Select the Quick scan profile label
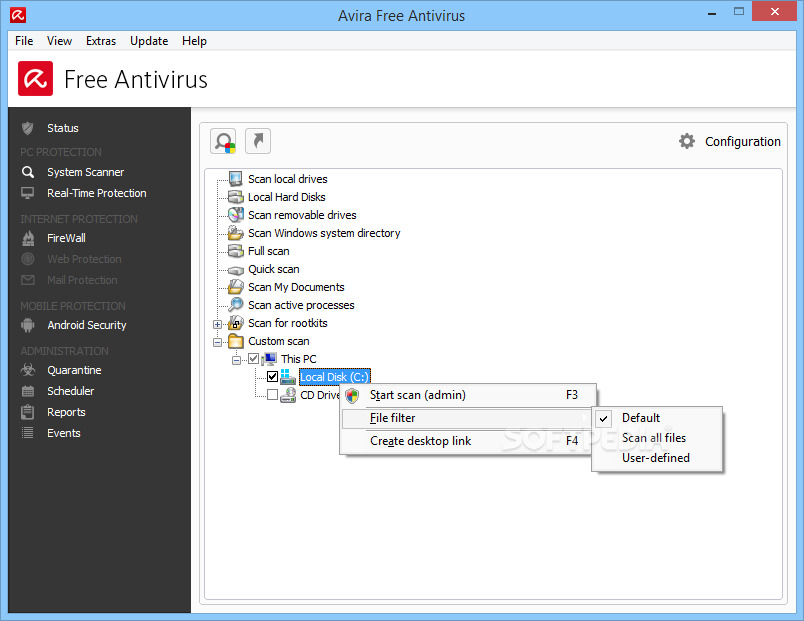Image resolution: width=804 pixels, height=621 pixels. pyautogui.click(x=274, y=269)
